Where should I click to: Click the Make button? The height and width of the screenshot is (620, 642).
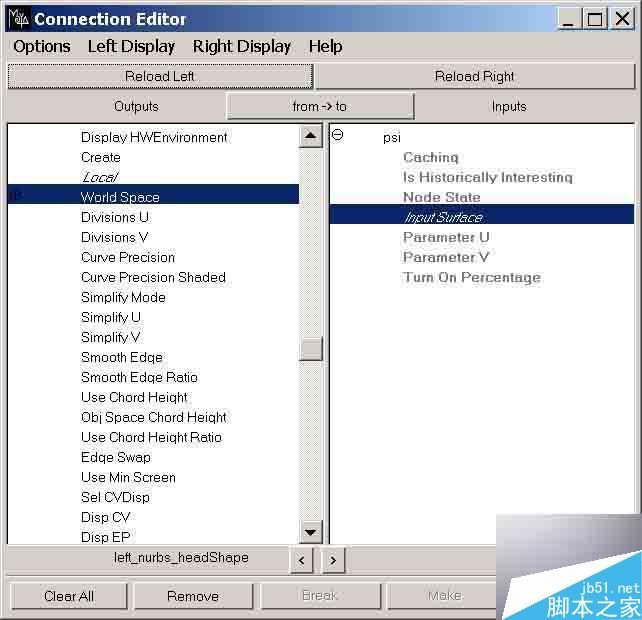click(445, 596)
